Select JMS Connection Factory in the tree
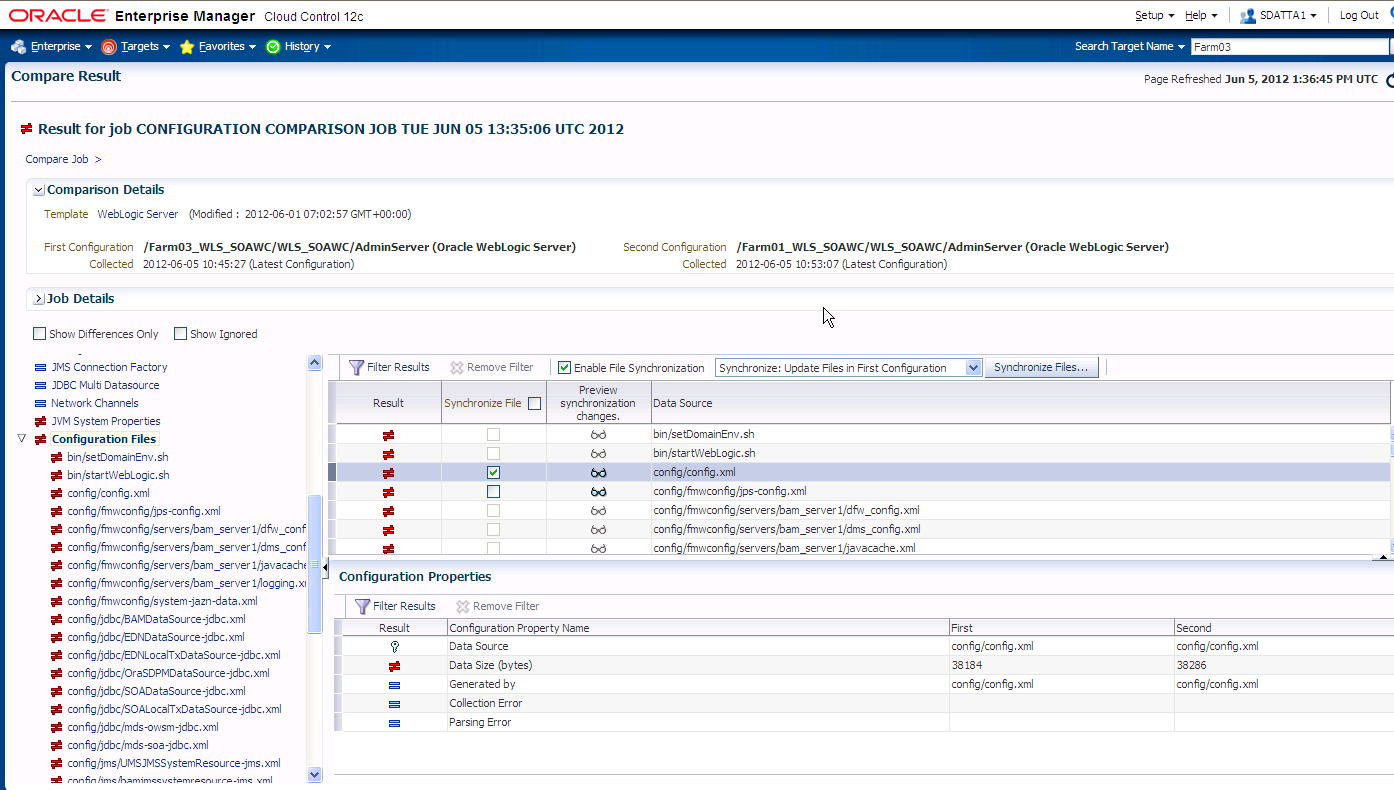 pyautogui.click(x=109, y=367)
